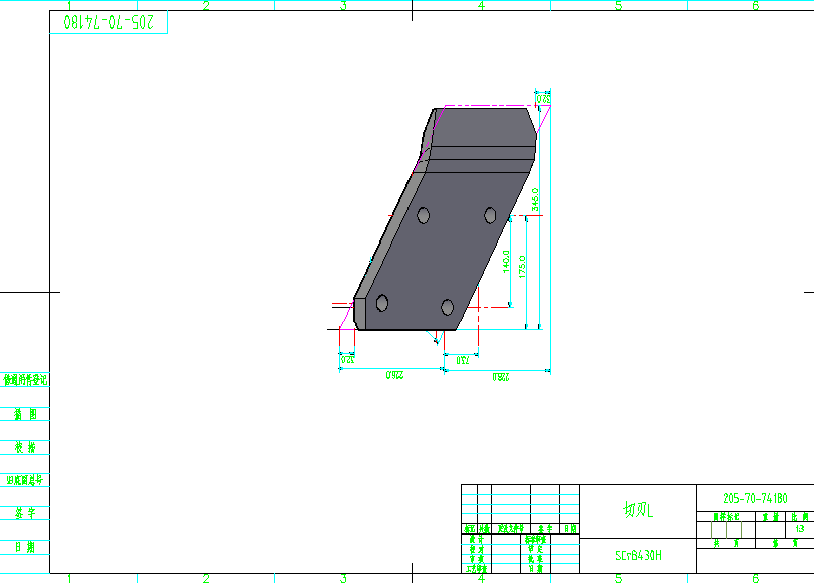Screen dimensions: 824x583
Task: Select the material text SCrB430H
Action: pyautogui.click(x=638, y=554)
